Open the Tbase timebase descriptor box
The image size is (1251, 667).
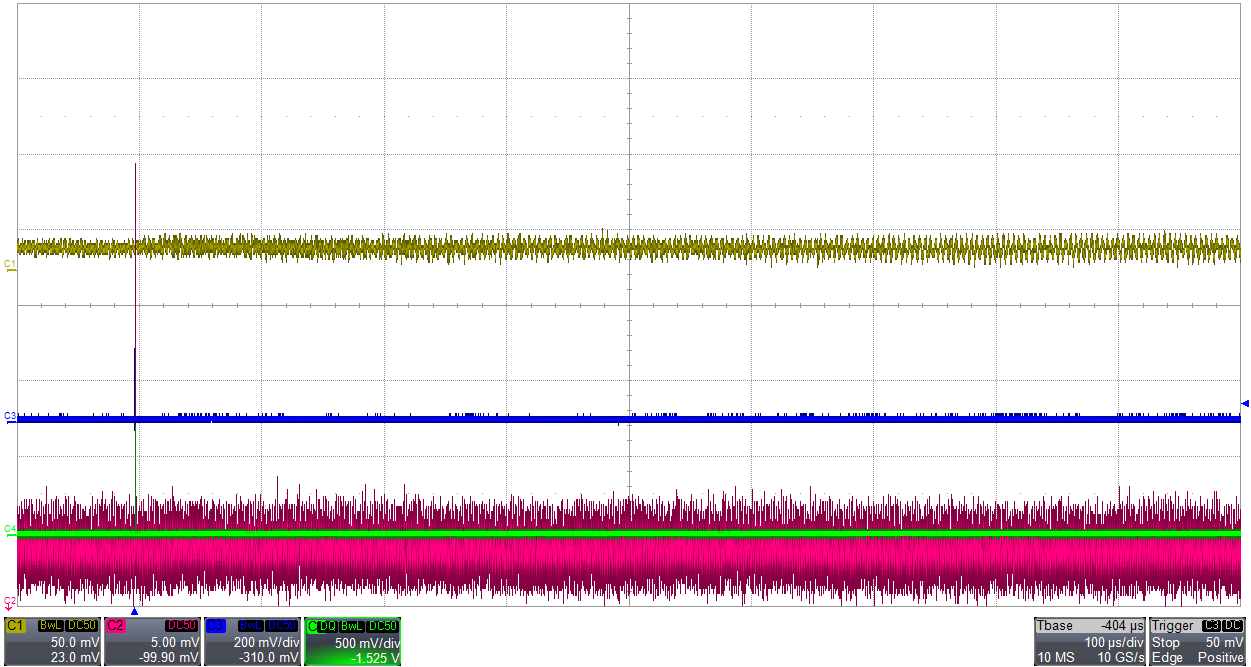pyautogui.click(x=1090, y=641)
